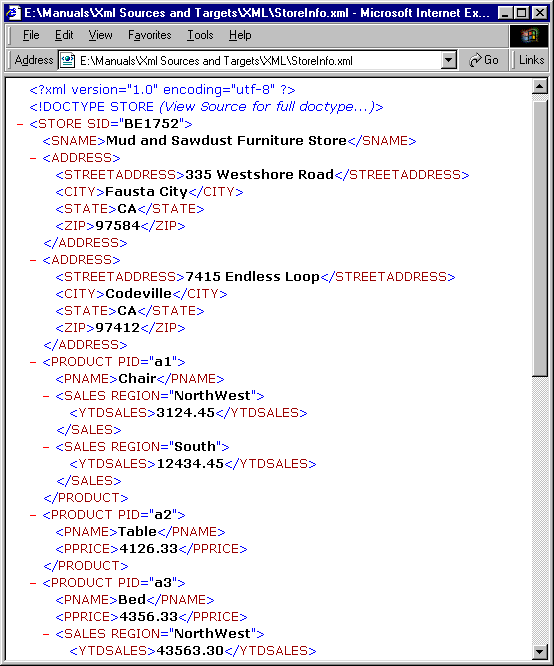Open the Links toolbar

point(531,60)
